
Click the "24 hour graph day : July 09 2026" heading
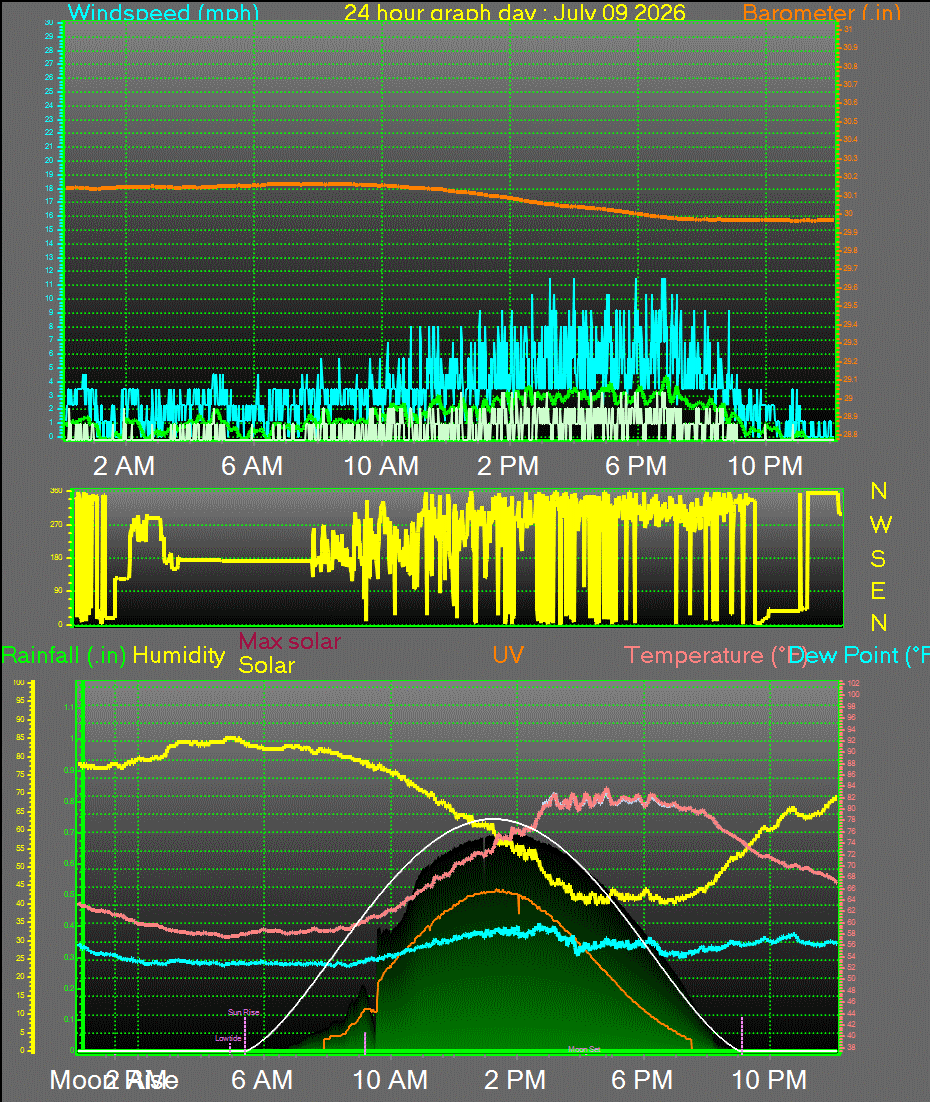pyautogui.click(x=515, y=12)
